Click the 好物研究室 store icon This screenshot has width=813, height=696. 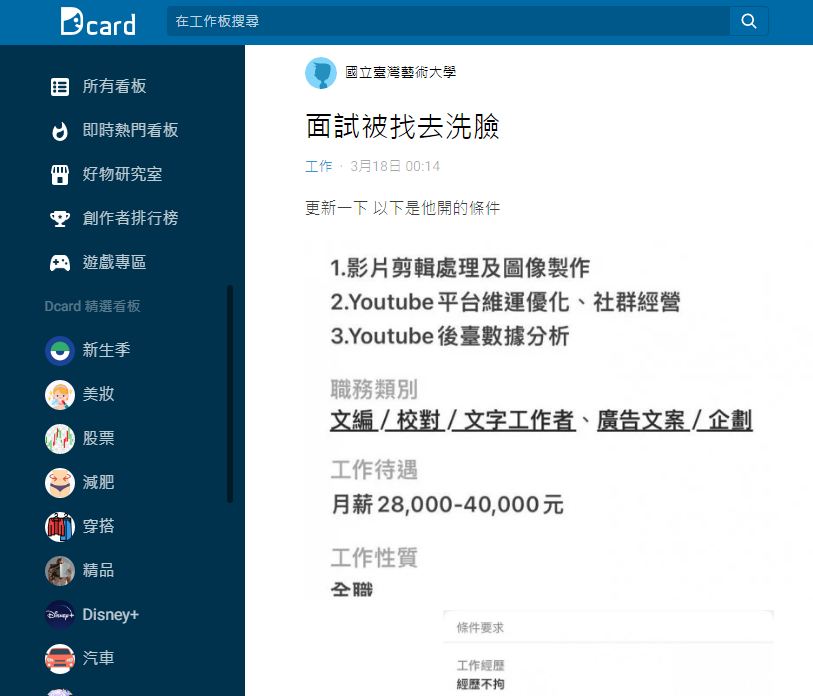[x=60, y=175]
